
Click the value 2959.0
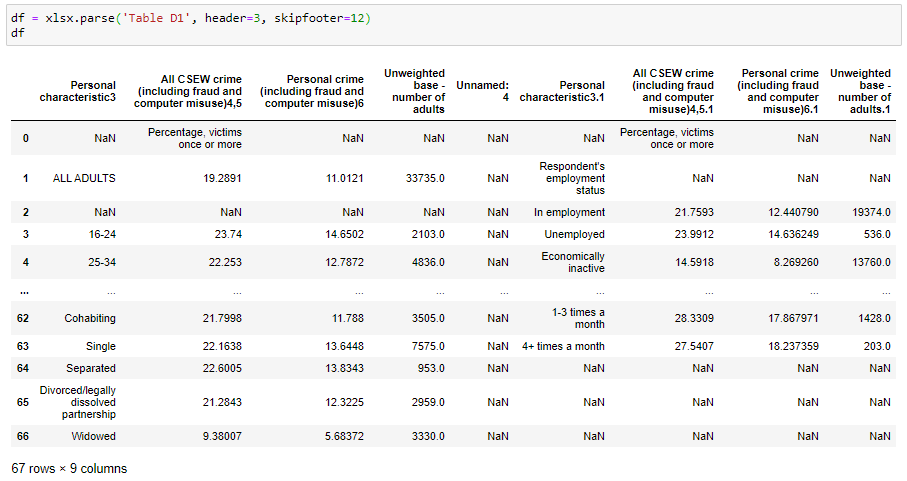coord(428,402)
